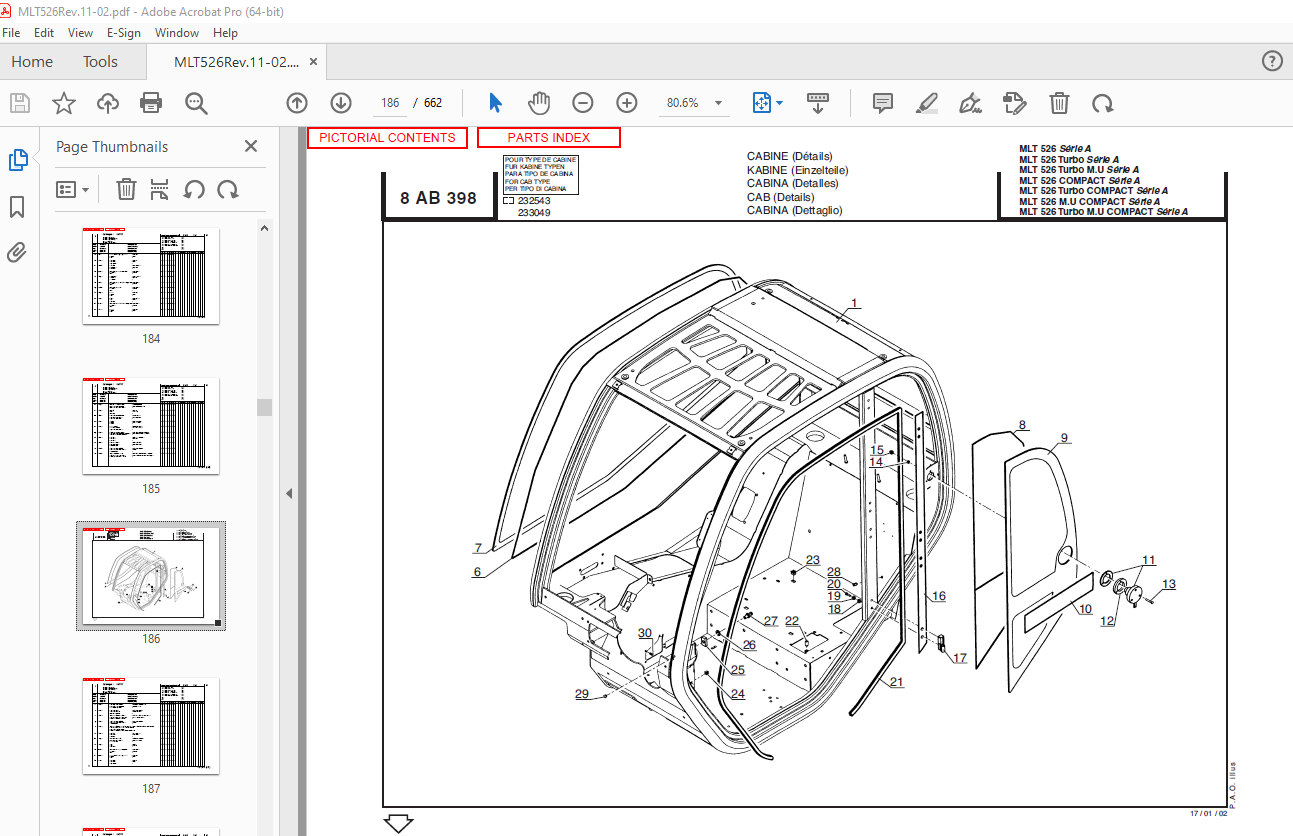Go to next page arrow
The height and width of the screenshot is (836, 1293).
coord(341,103)
